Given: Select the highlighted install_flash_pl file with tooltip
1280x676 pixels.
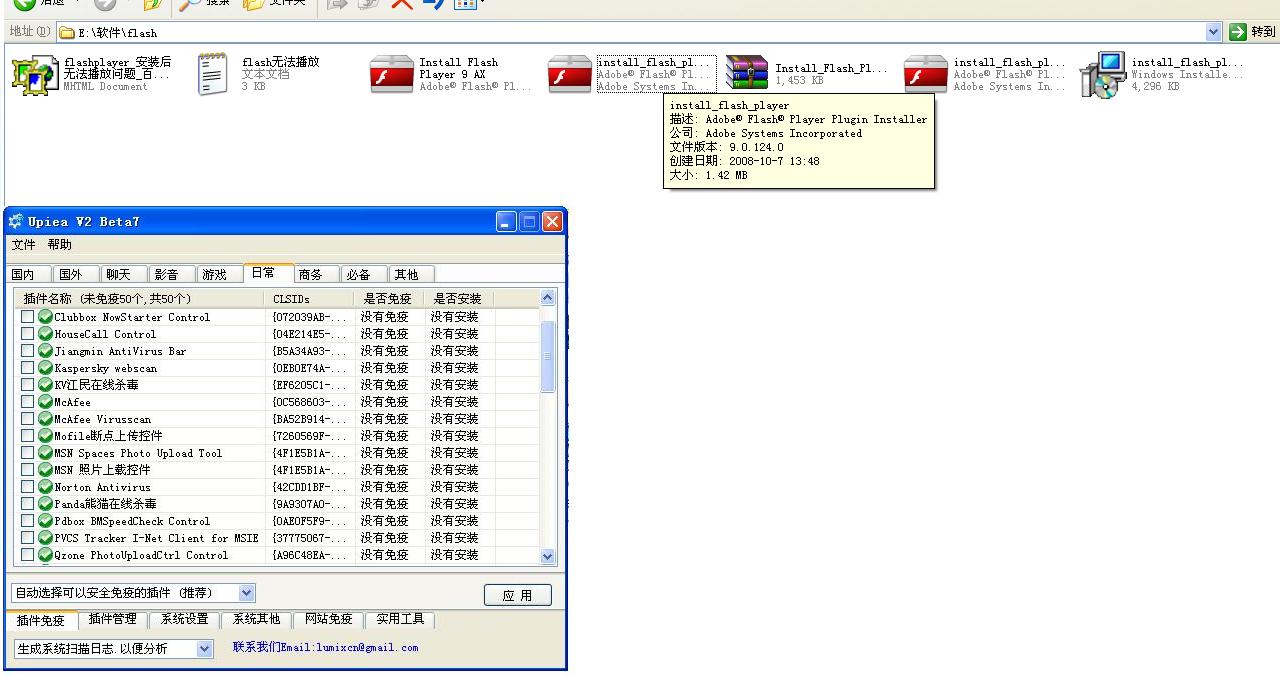Looking at the screenshot, I should pos(570,75).
